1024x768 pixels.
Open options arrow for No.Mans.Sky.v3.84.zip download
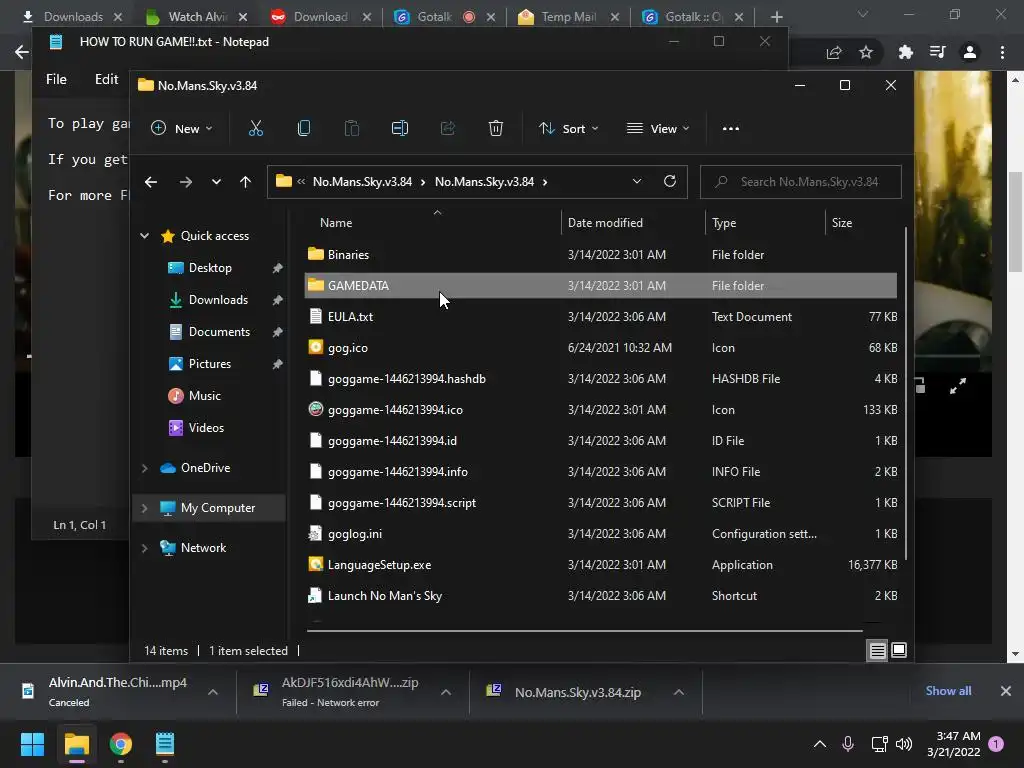click(x=679, y=692)
